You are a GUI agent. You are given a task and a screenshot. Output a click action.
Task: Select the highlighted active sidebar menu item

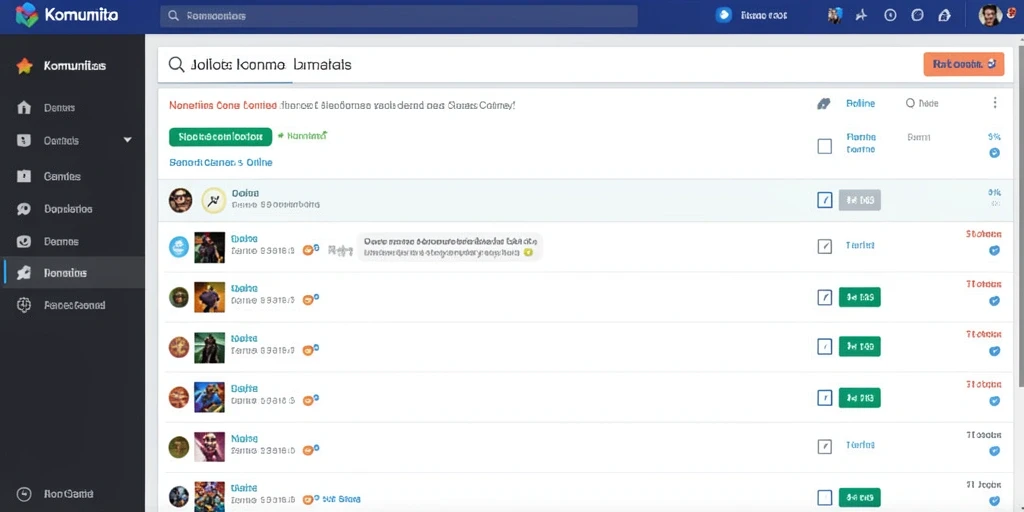(72, 272)
